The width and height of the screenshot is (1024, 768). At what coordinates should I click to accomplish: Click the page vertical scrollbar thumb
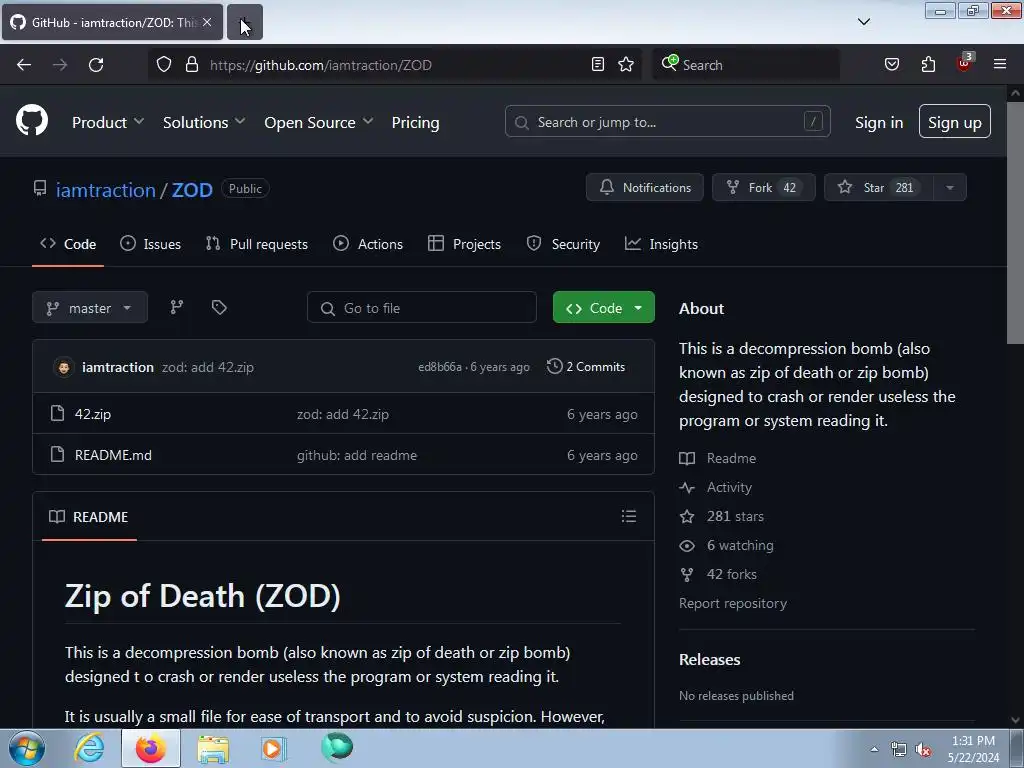coord(1015,224)
